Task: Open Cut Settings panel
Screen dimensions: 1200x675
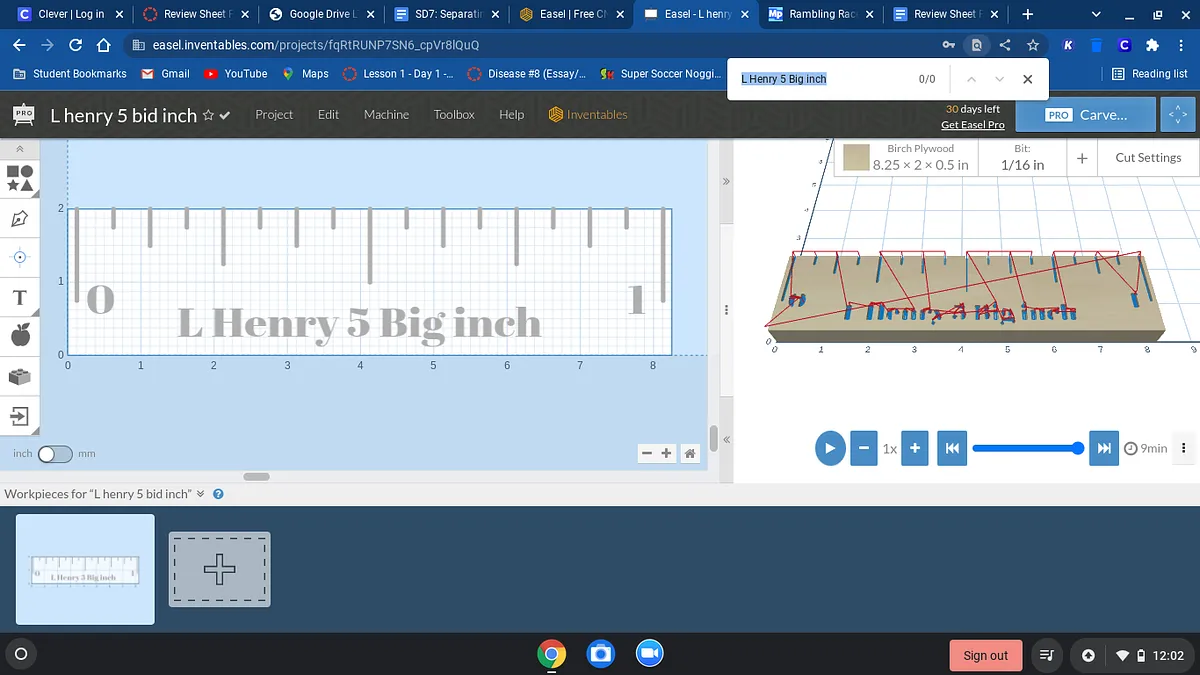Action: tap(1148, 158)
